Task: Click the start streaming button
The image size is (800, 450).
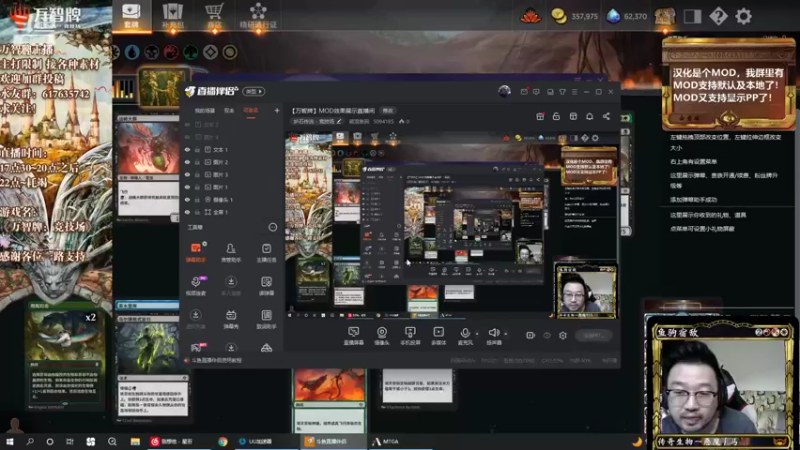Action: click(593, 335)
